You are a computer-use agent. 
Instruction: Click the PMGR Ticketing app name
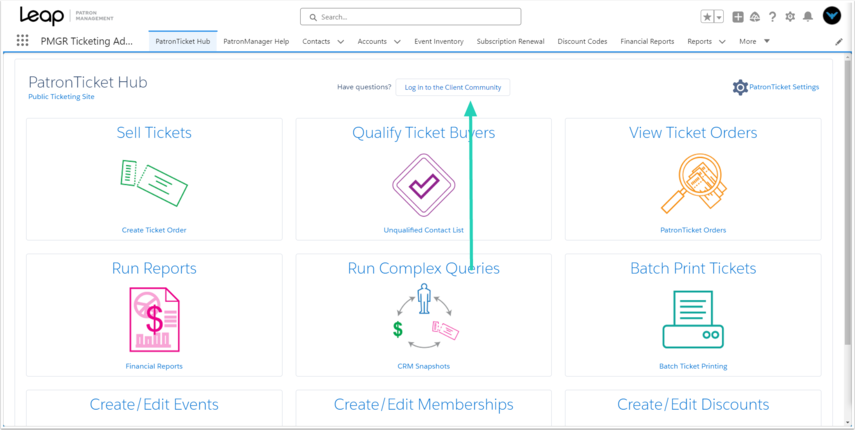pos(87,41)
